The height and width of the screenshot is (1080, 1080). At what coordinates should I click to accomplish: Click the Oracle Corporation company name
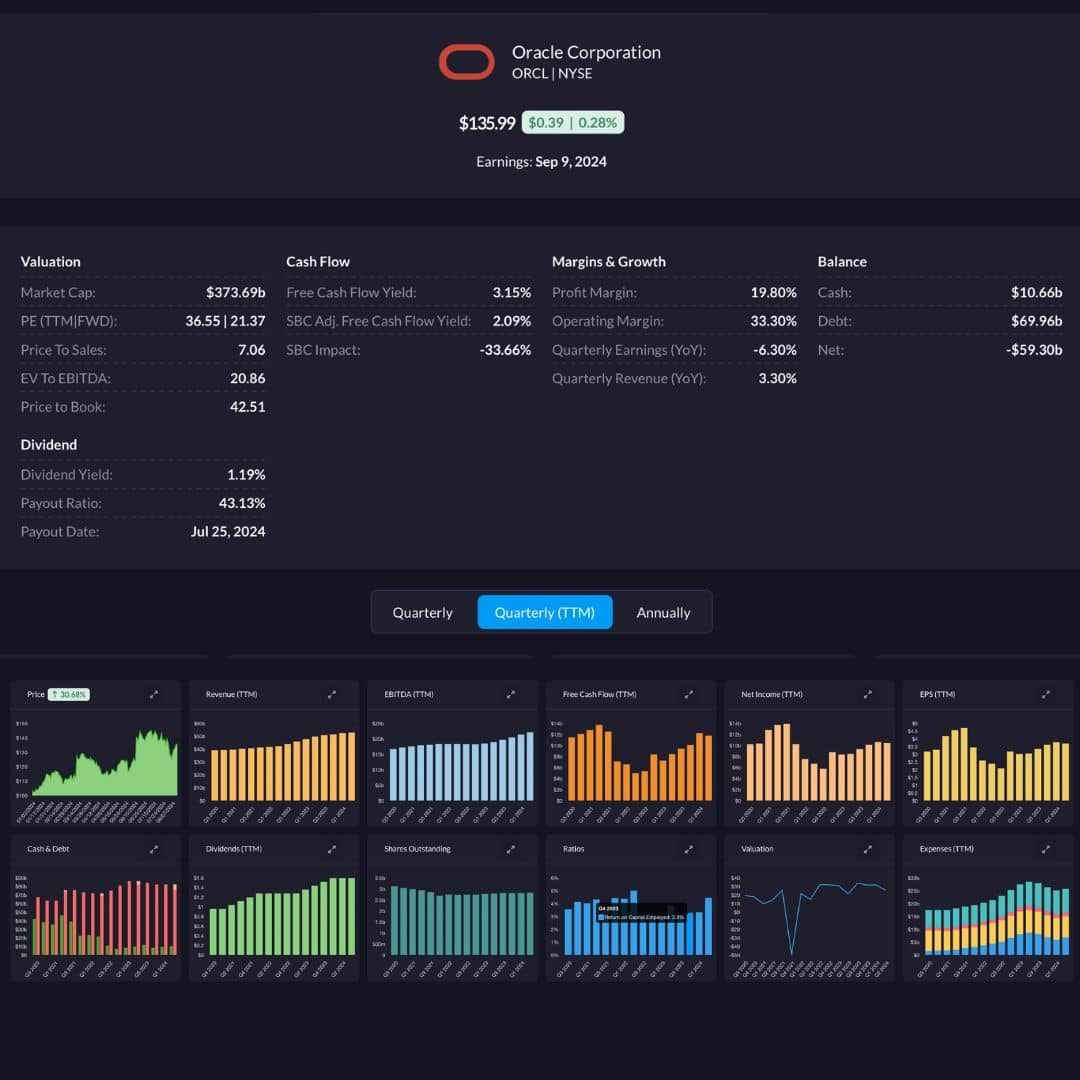click(x=586, y=52)
